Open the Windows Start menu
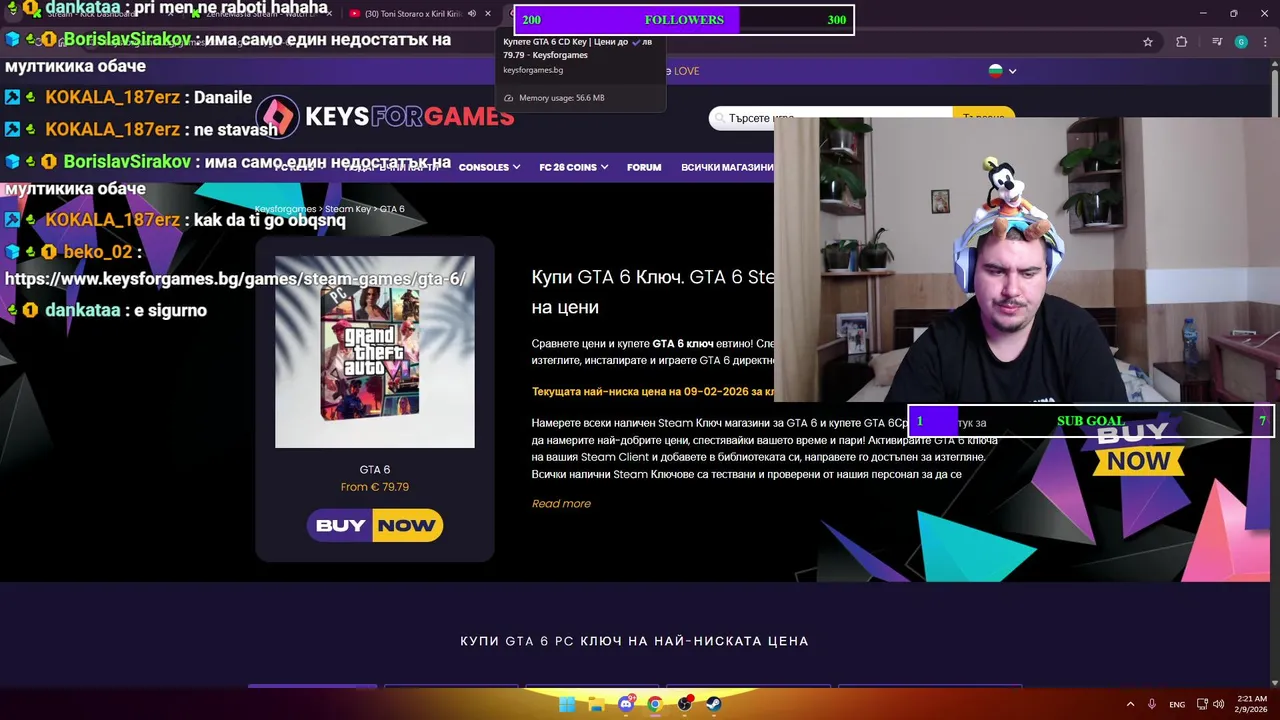Viewport: 1280px width, 720px height. tap(567, 704)
